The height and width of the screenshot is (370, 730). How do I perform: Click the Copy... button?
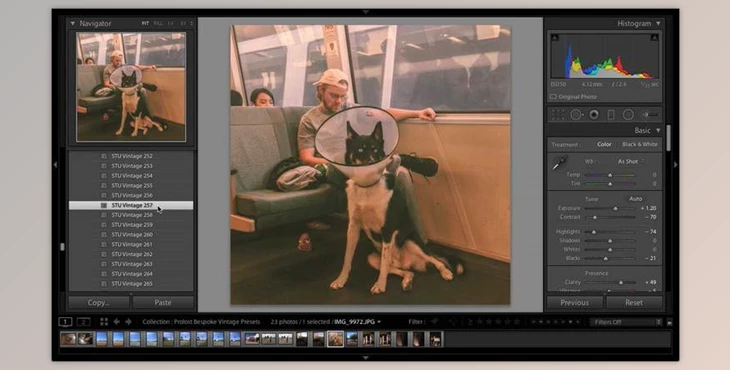(99, 303)
